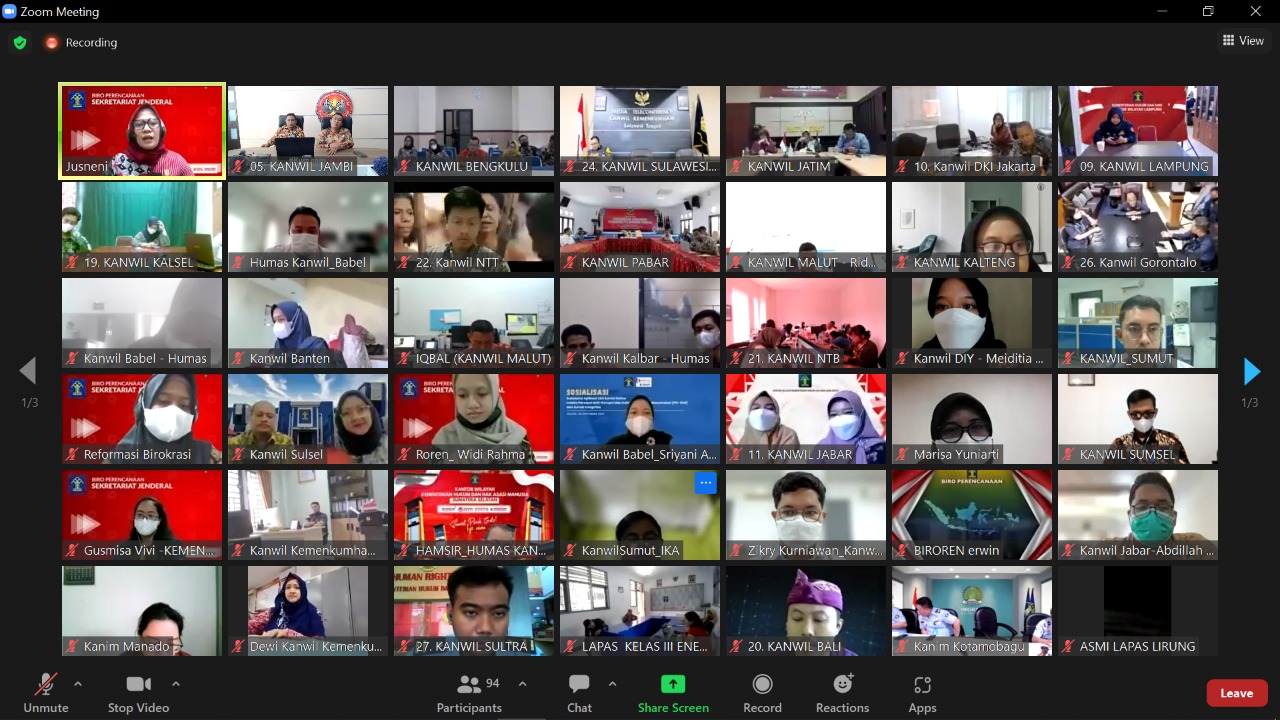
Task: Open more options on KanwilSumut_IKA tile
Action: click(706, 483)
